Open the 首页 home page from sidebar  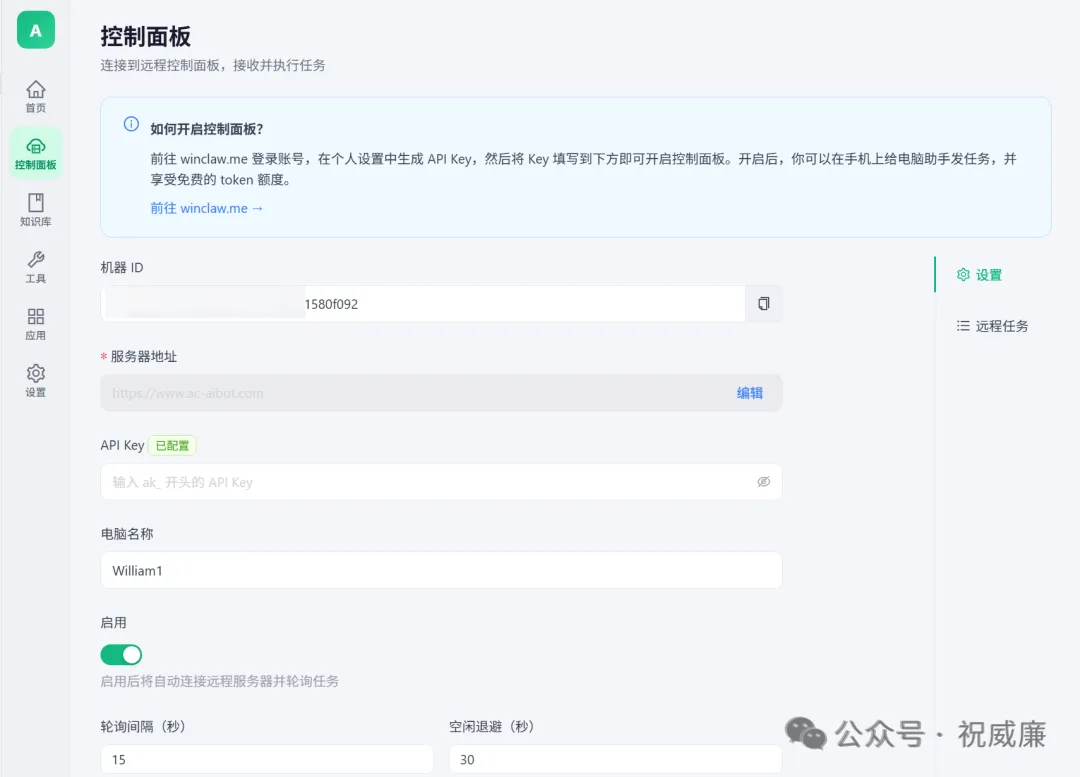pyautogui.click(x=35, y=95)
